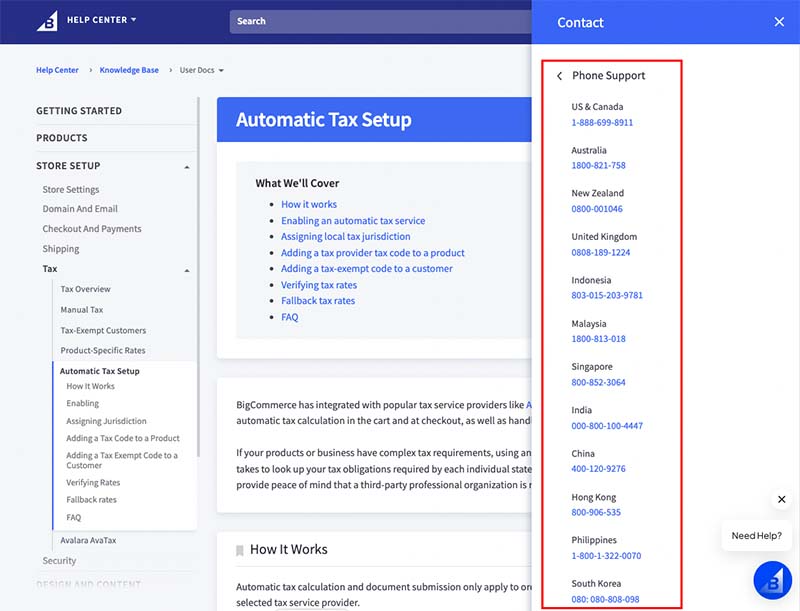Jump to FAQ sidebar anchor

click(x=73, y=518)
